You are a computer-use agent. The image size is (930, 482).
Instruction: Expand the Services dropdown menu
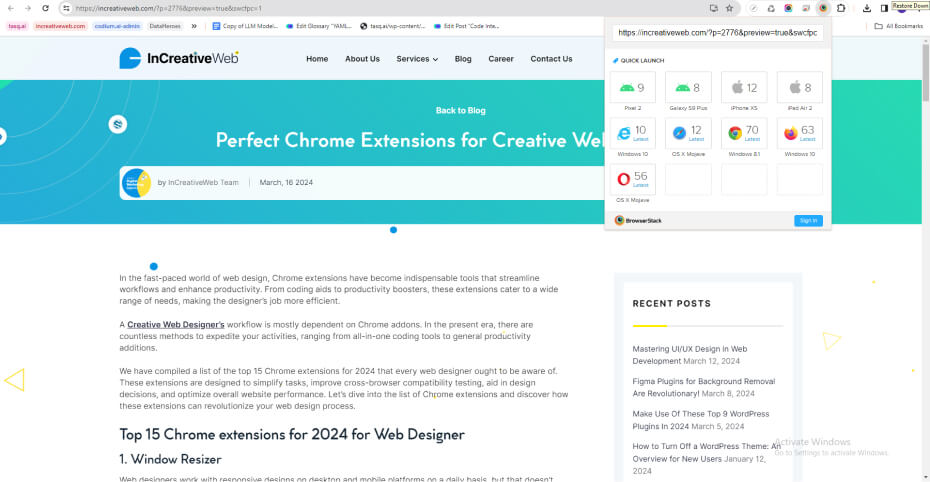(x=417, y=59)
